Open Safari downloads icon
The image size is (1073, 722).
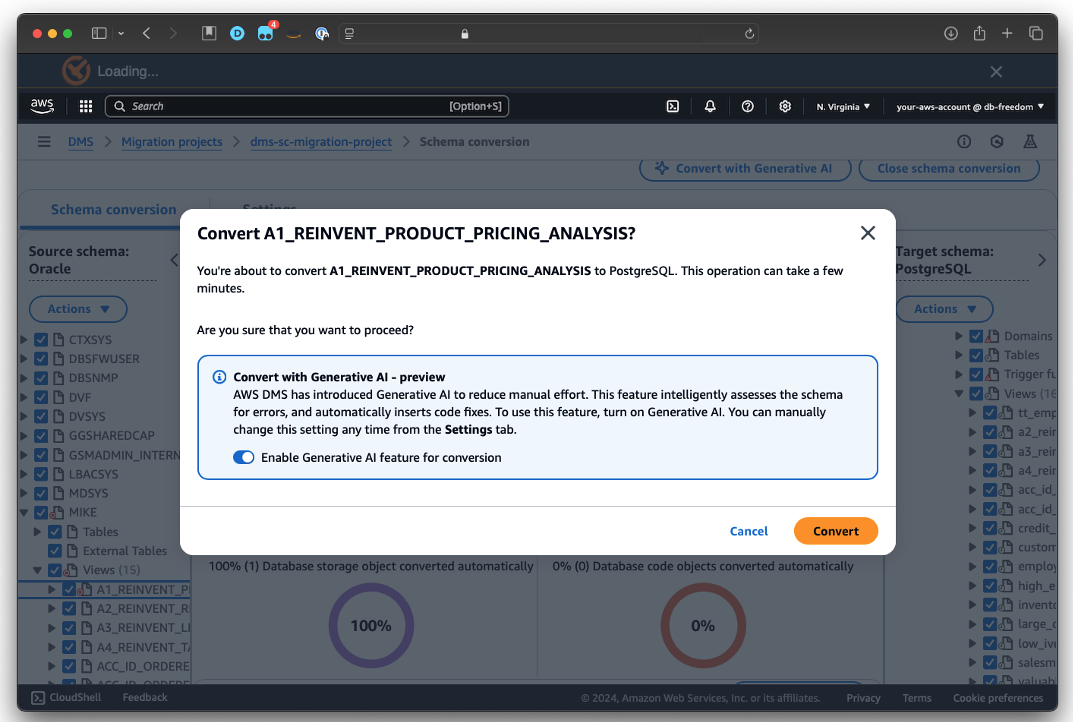coord(951,33)
